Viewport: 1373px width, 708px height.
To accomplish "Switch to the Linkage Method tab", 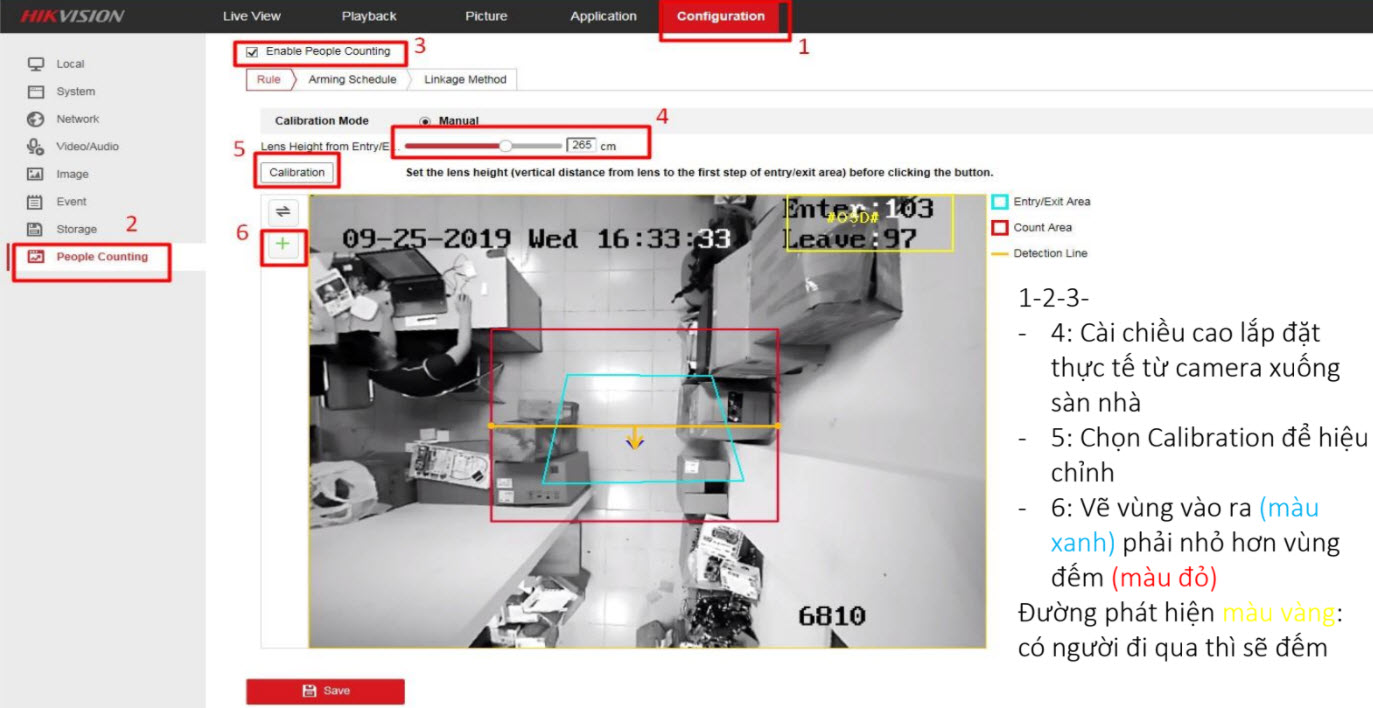I will pos(465,80).
